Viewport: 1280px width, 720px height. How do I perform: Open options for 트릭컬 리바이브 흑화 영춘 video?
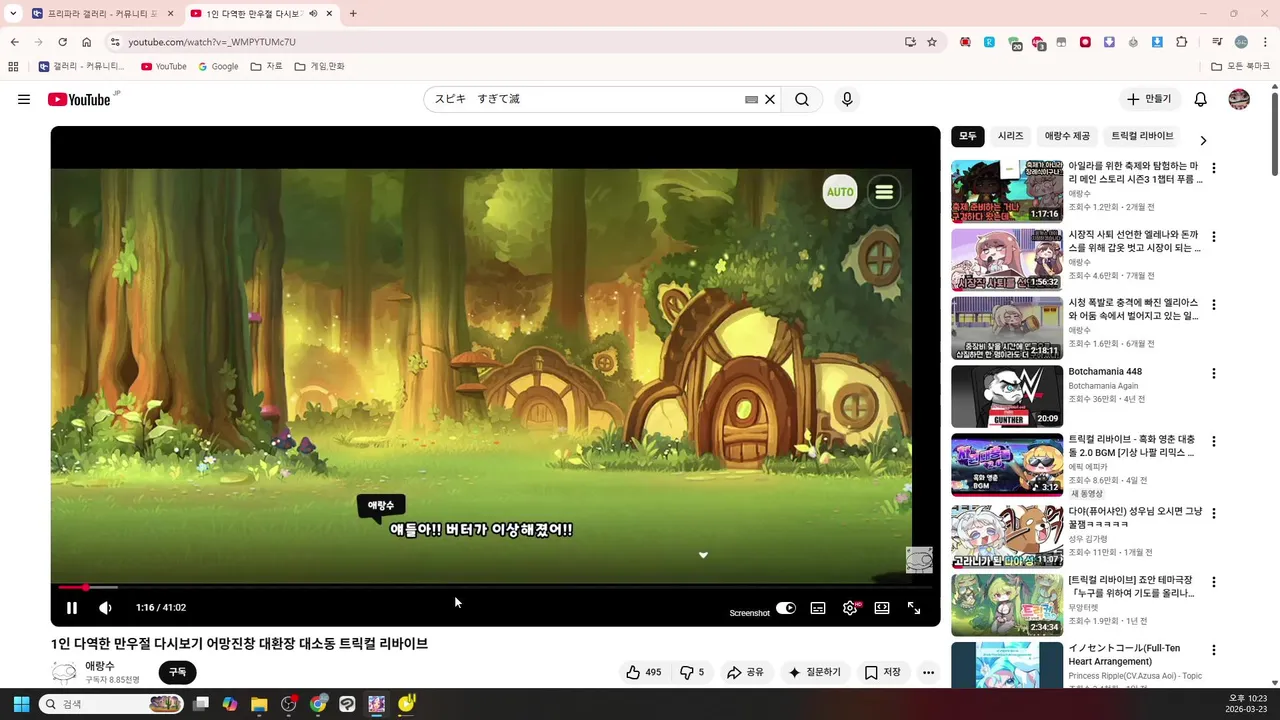(1214, 442)
